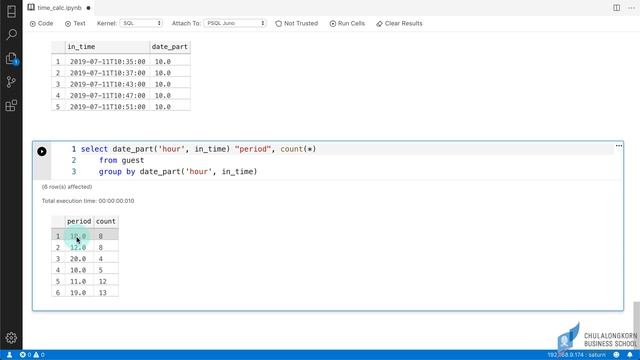Open the Attach To PSQL Juno dropdown
The width and height of the screenshot is (640, 360).
[x=235, y=23]
